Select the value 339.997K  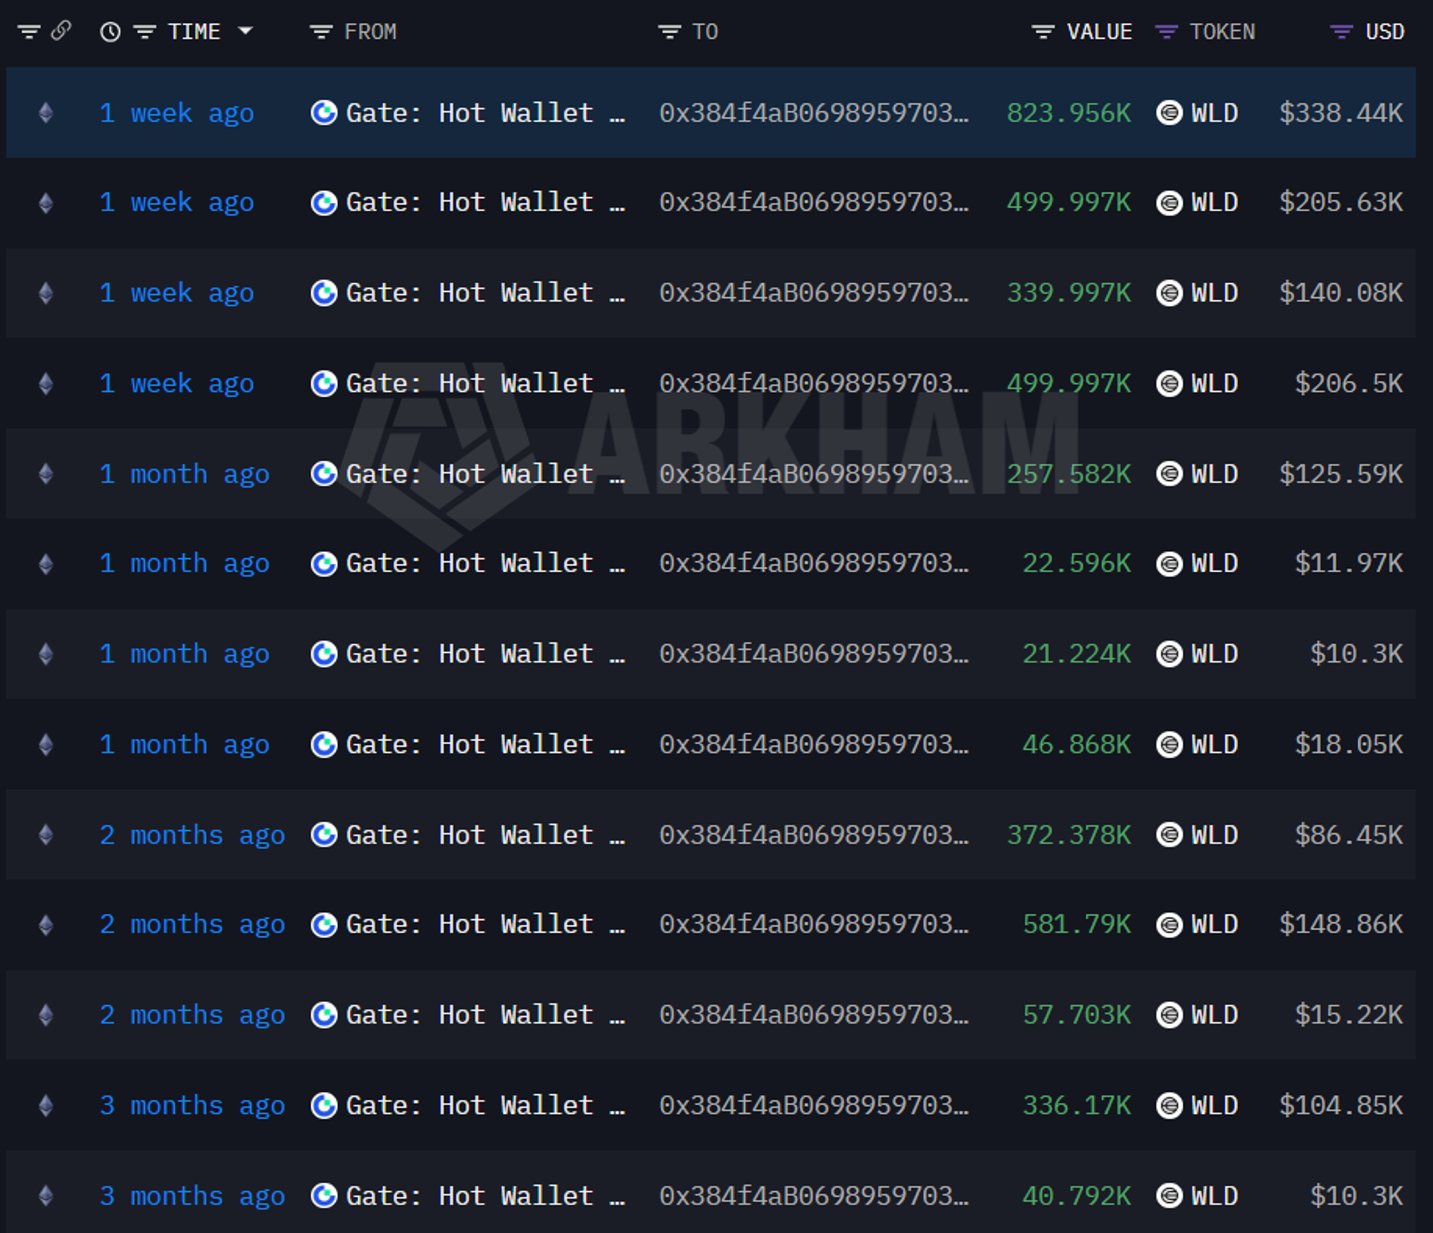pos(1069,293)
